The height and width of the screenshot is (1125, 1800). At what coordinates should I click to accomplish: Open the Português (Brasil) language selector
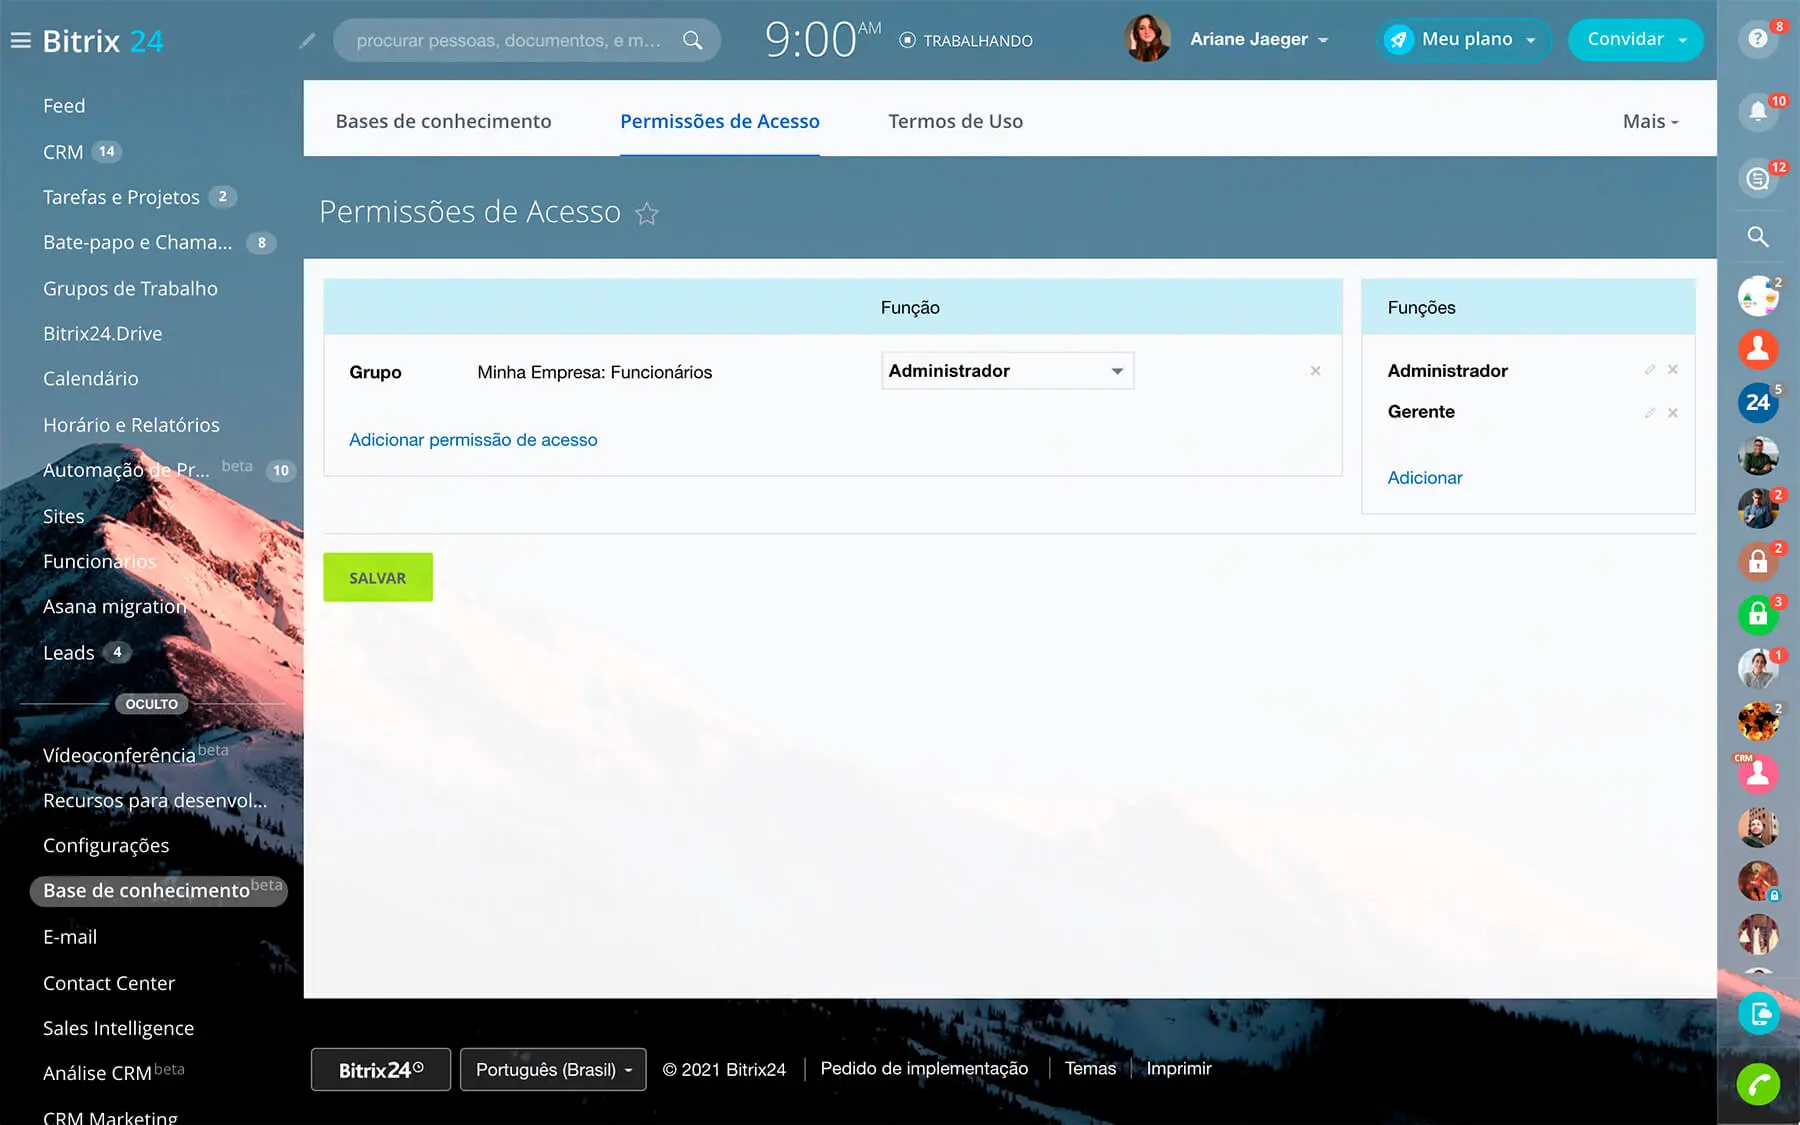[x=553, y=1070]
